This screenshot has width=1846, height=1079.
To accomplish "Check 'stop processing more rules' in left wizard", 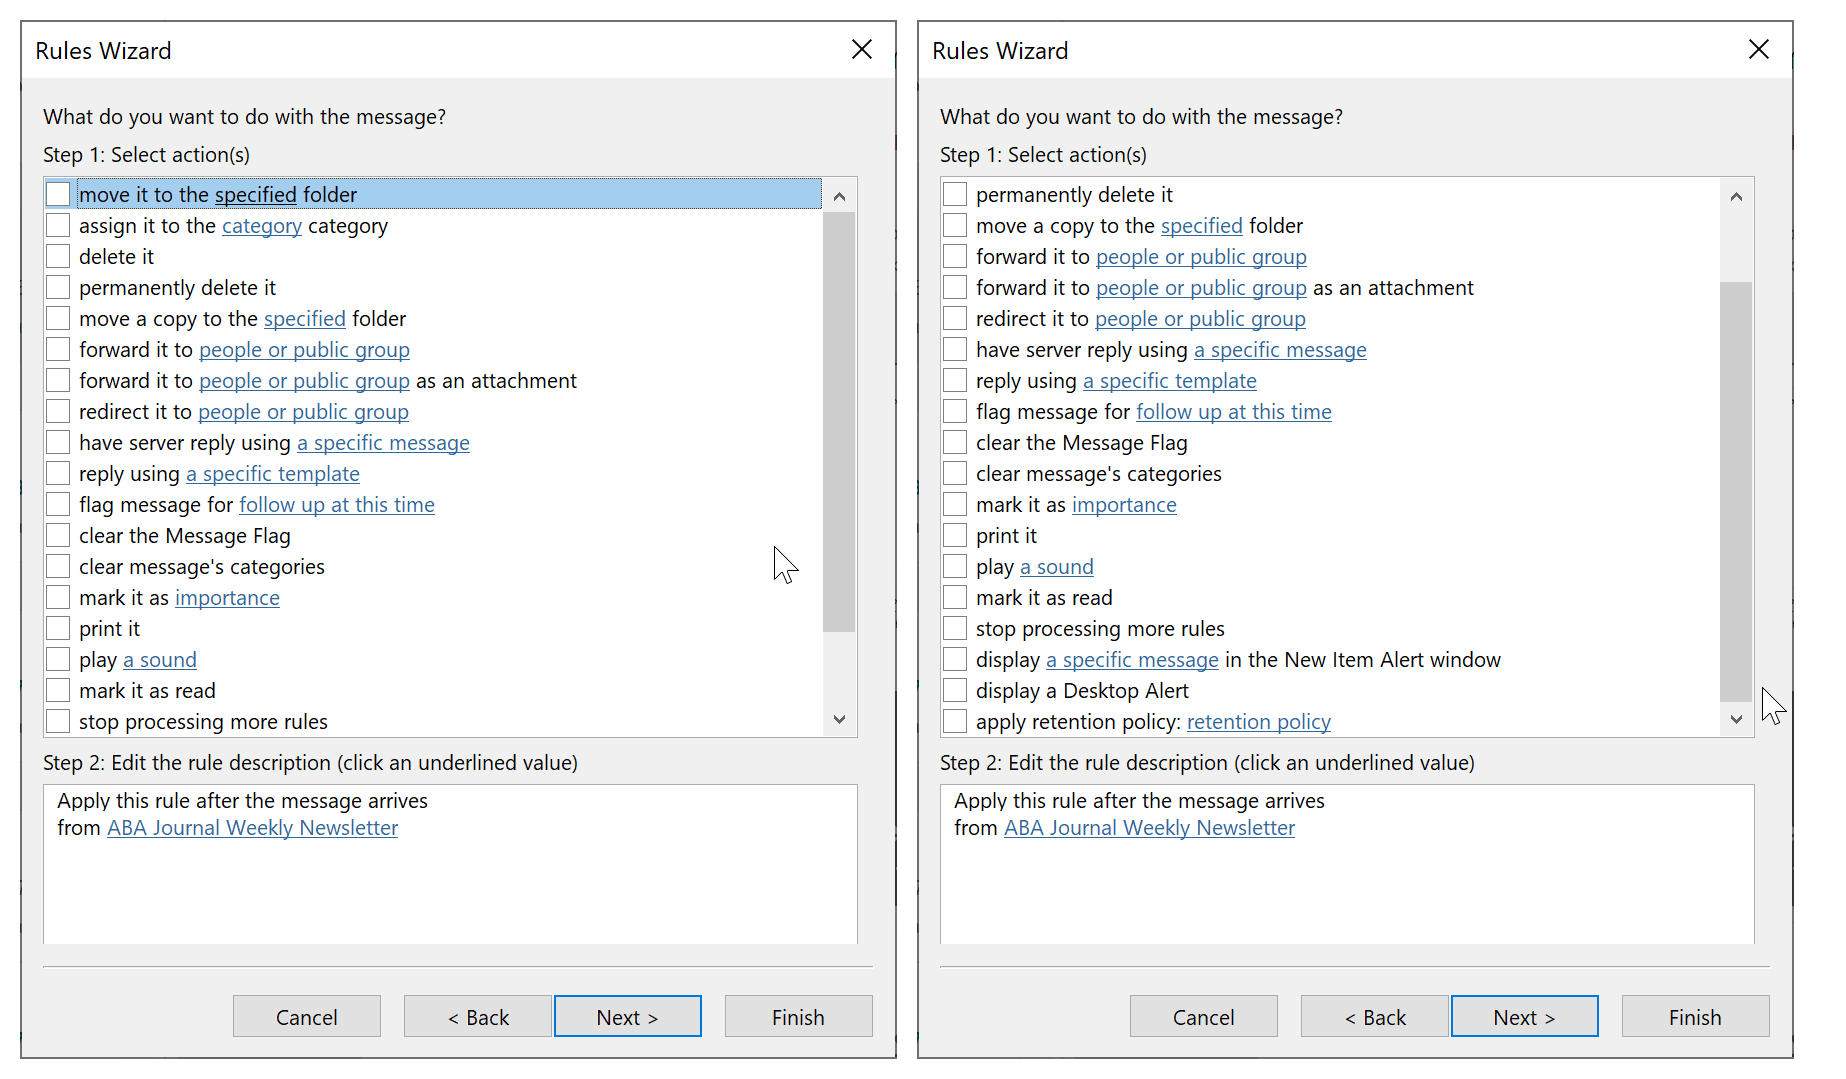I will pos(58,721).
